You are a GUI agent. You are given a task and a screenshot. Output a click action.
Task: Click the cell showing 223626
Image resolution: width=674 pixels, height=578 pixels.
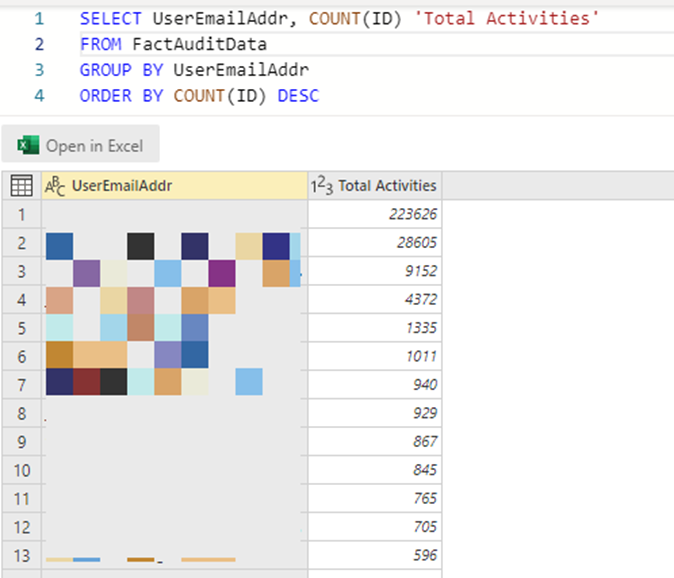(x=375, y=214)
